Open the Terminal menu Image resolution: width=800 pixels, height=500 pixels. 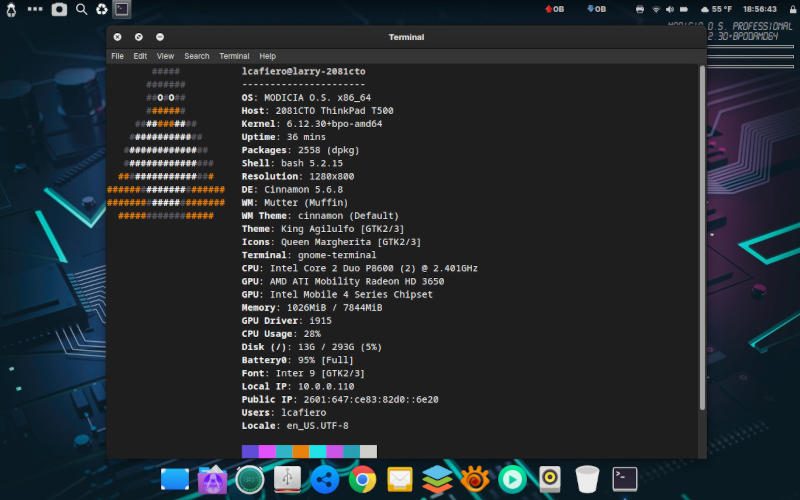[x=234, y=56]
